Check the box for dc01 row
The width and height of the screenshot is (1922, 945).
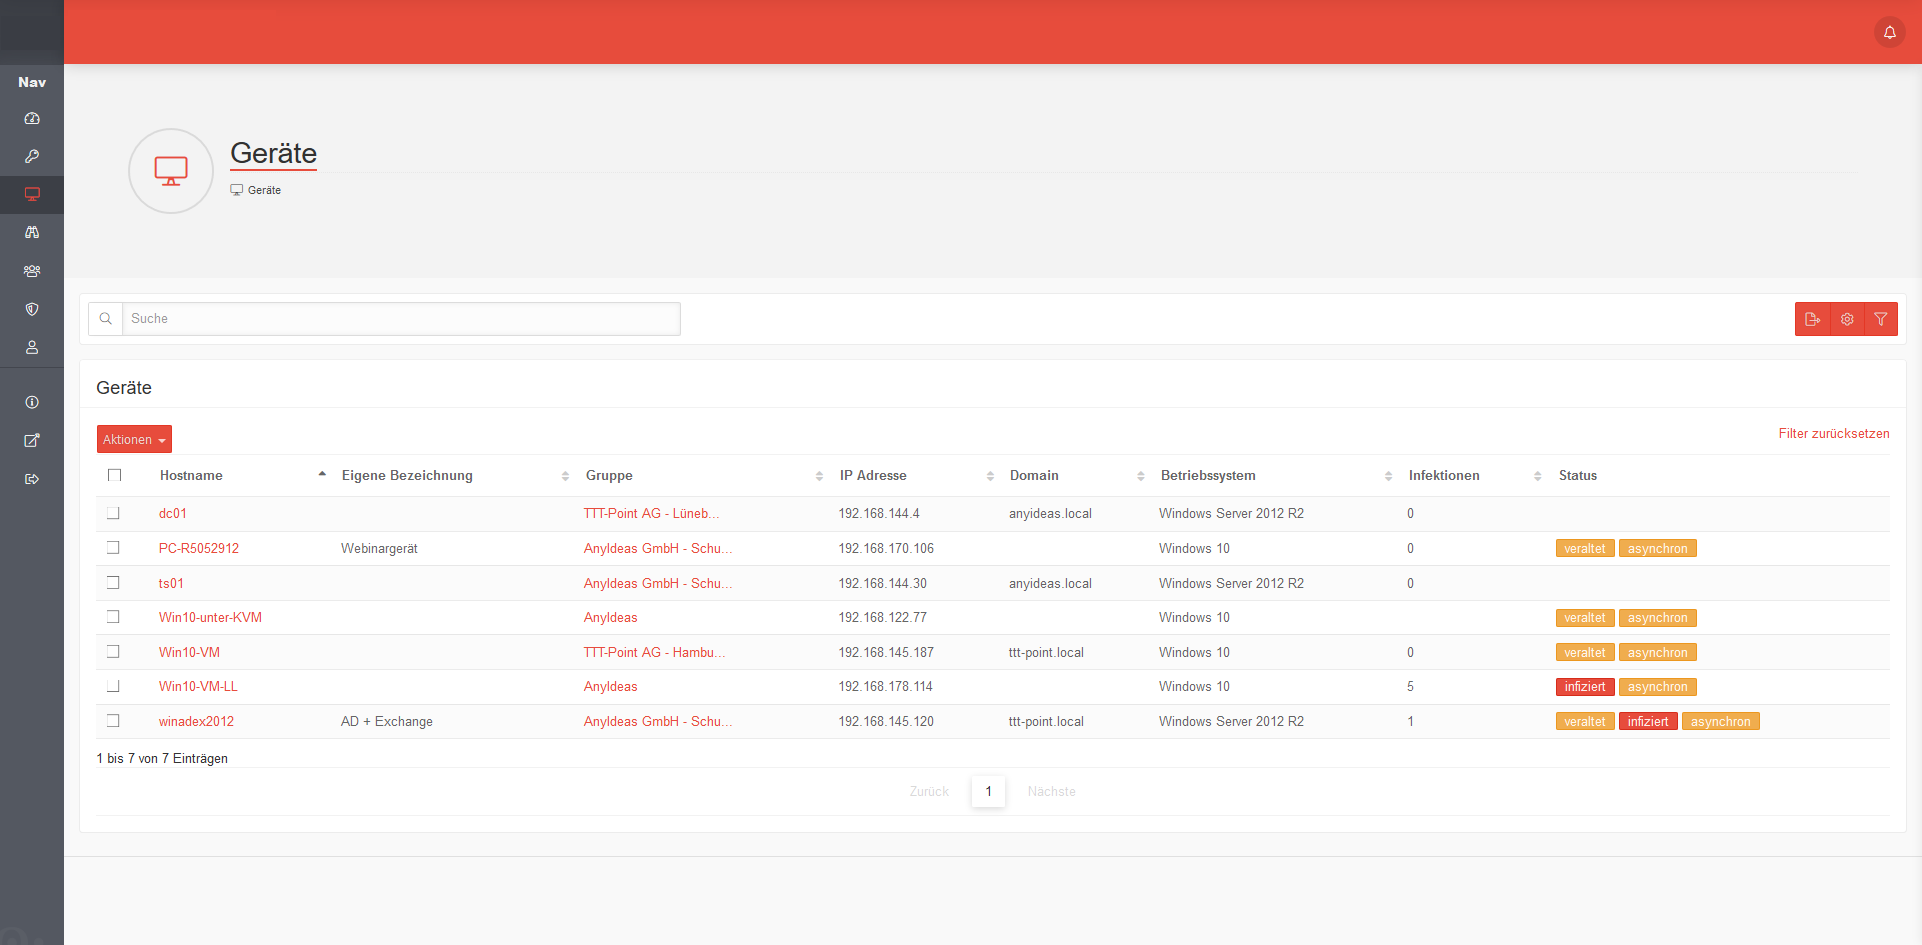click(x=113, y=513)
